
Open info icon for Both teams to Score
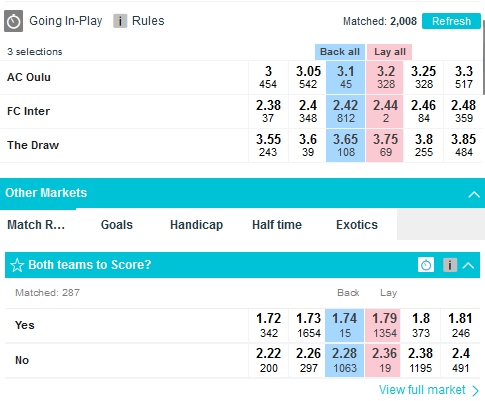[x=450, y=265]
